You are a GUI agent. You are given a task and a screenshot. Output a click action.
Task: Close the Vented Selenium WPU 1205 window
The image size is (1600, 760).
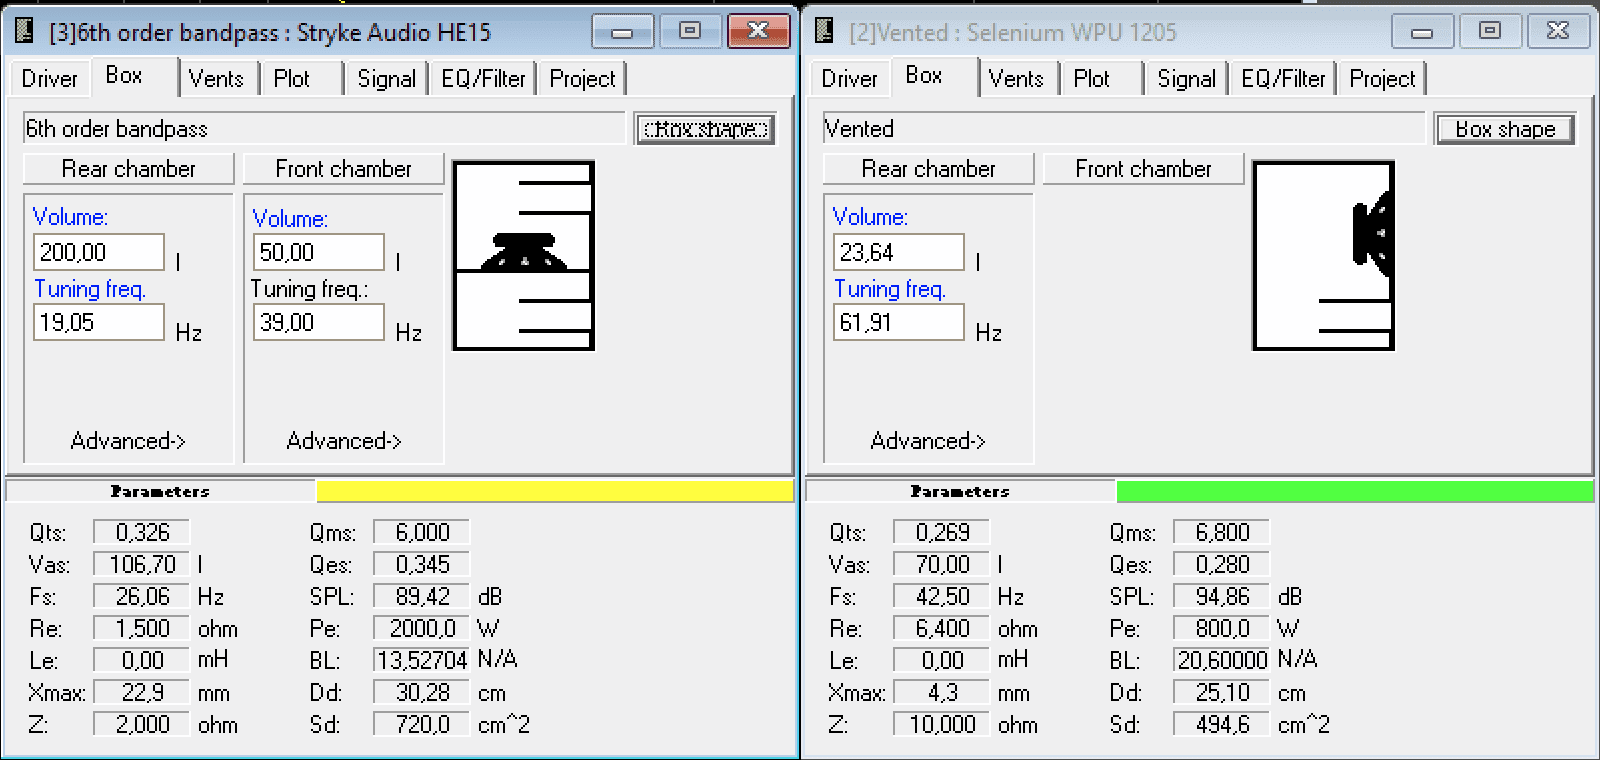1558,31
